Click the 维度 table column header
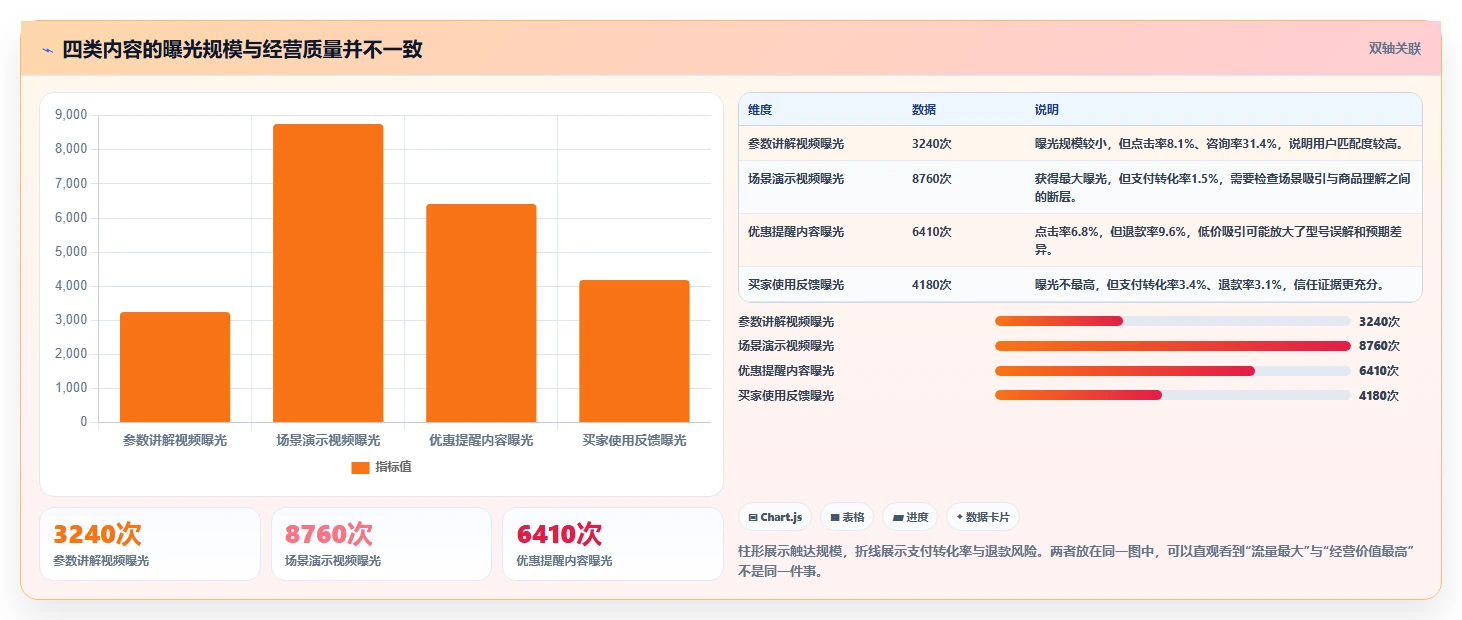Screen dimensions: 1462x620 coord(760,110)
